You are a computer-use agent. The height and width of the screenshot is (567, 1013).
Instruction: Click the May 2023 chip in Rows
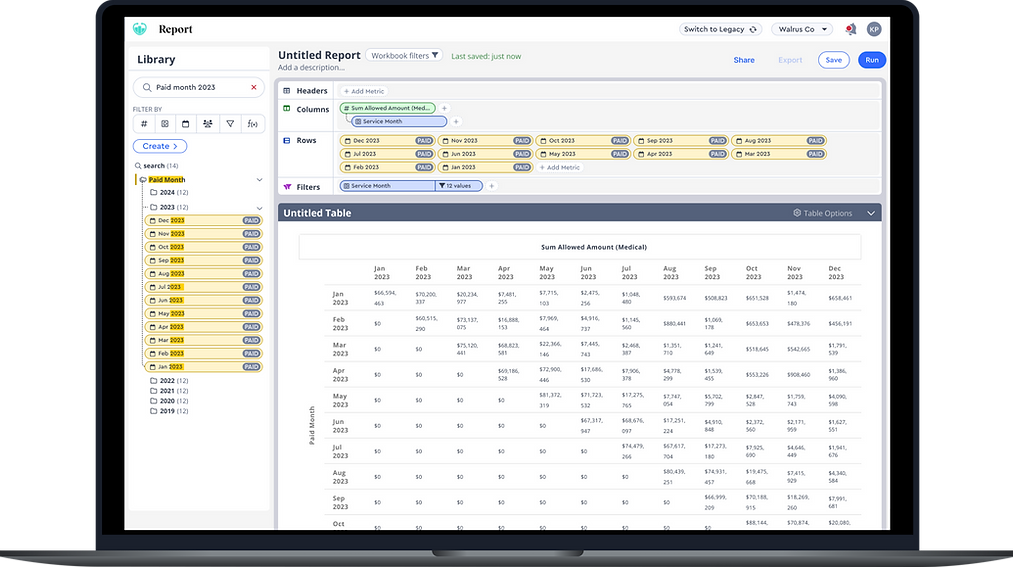coord(583,154)
